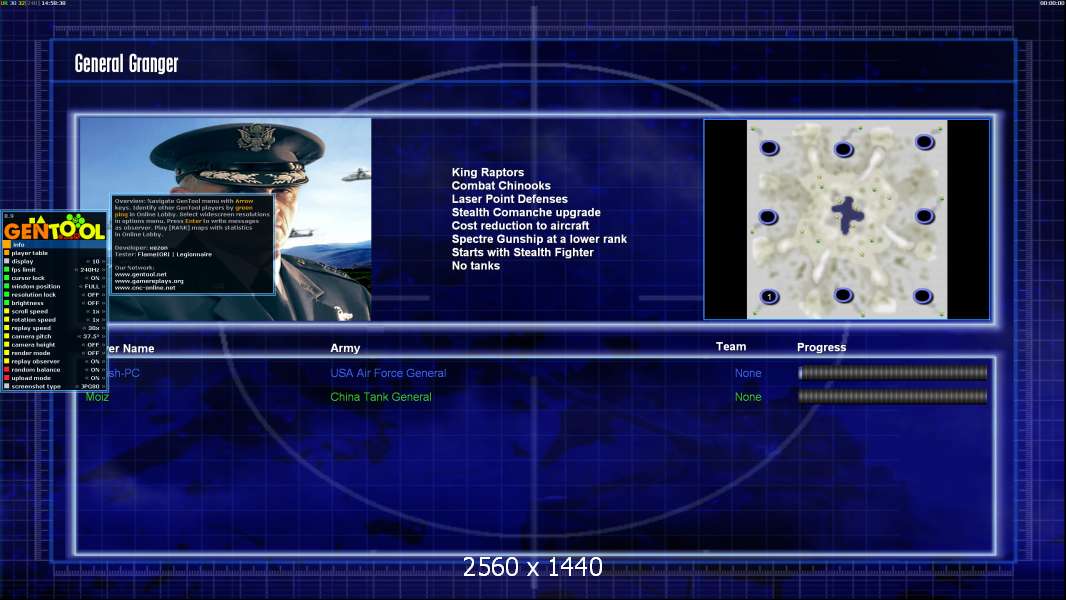Select the top-right start position on minimap

click(924, 142)
